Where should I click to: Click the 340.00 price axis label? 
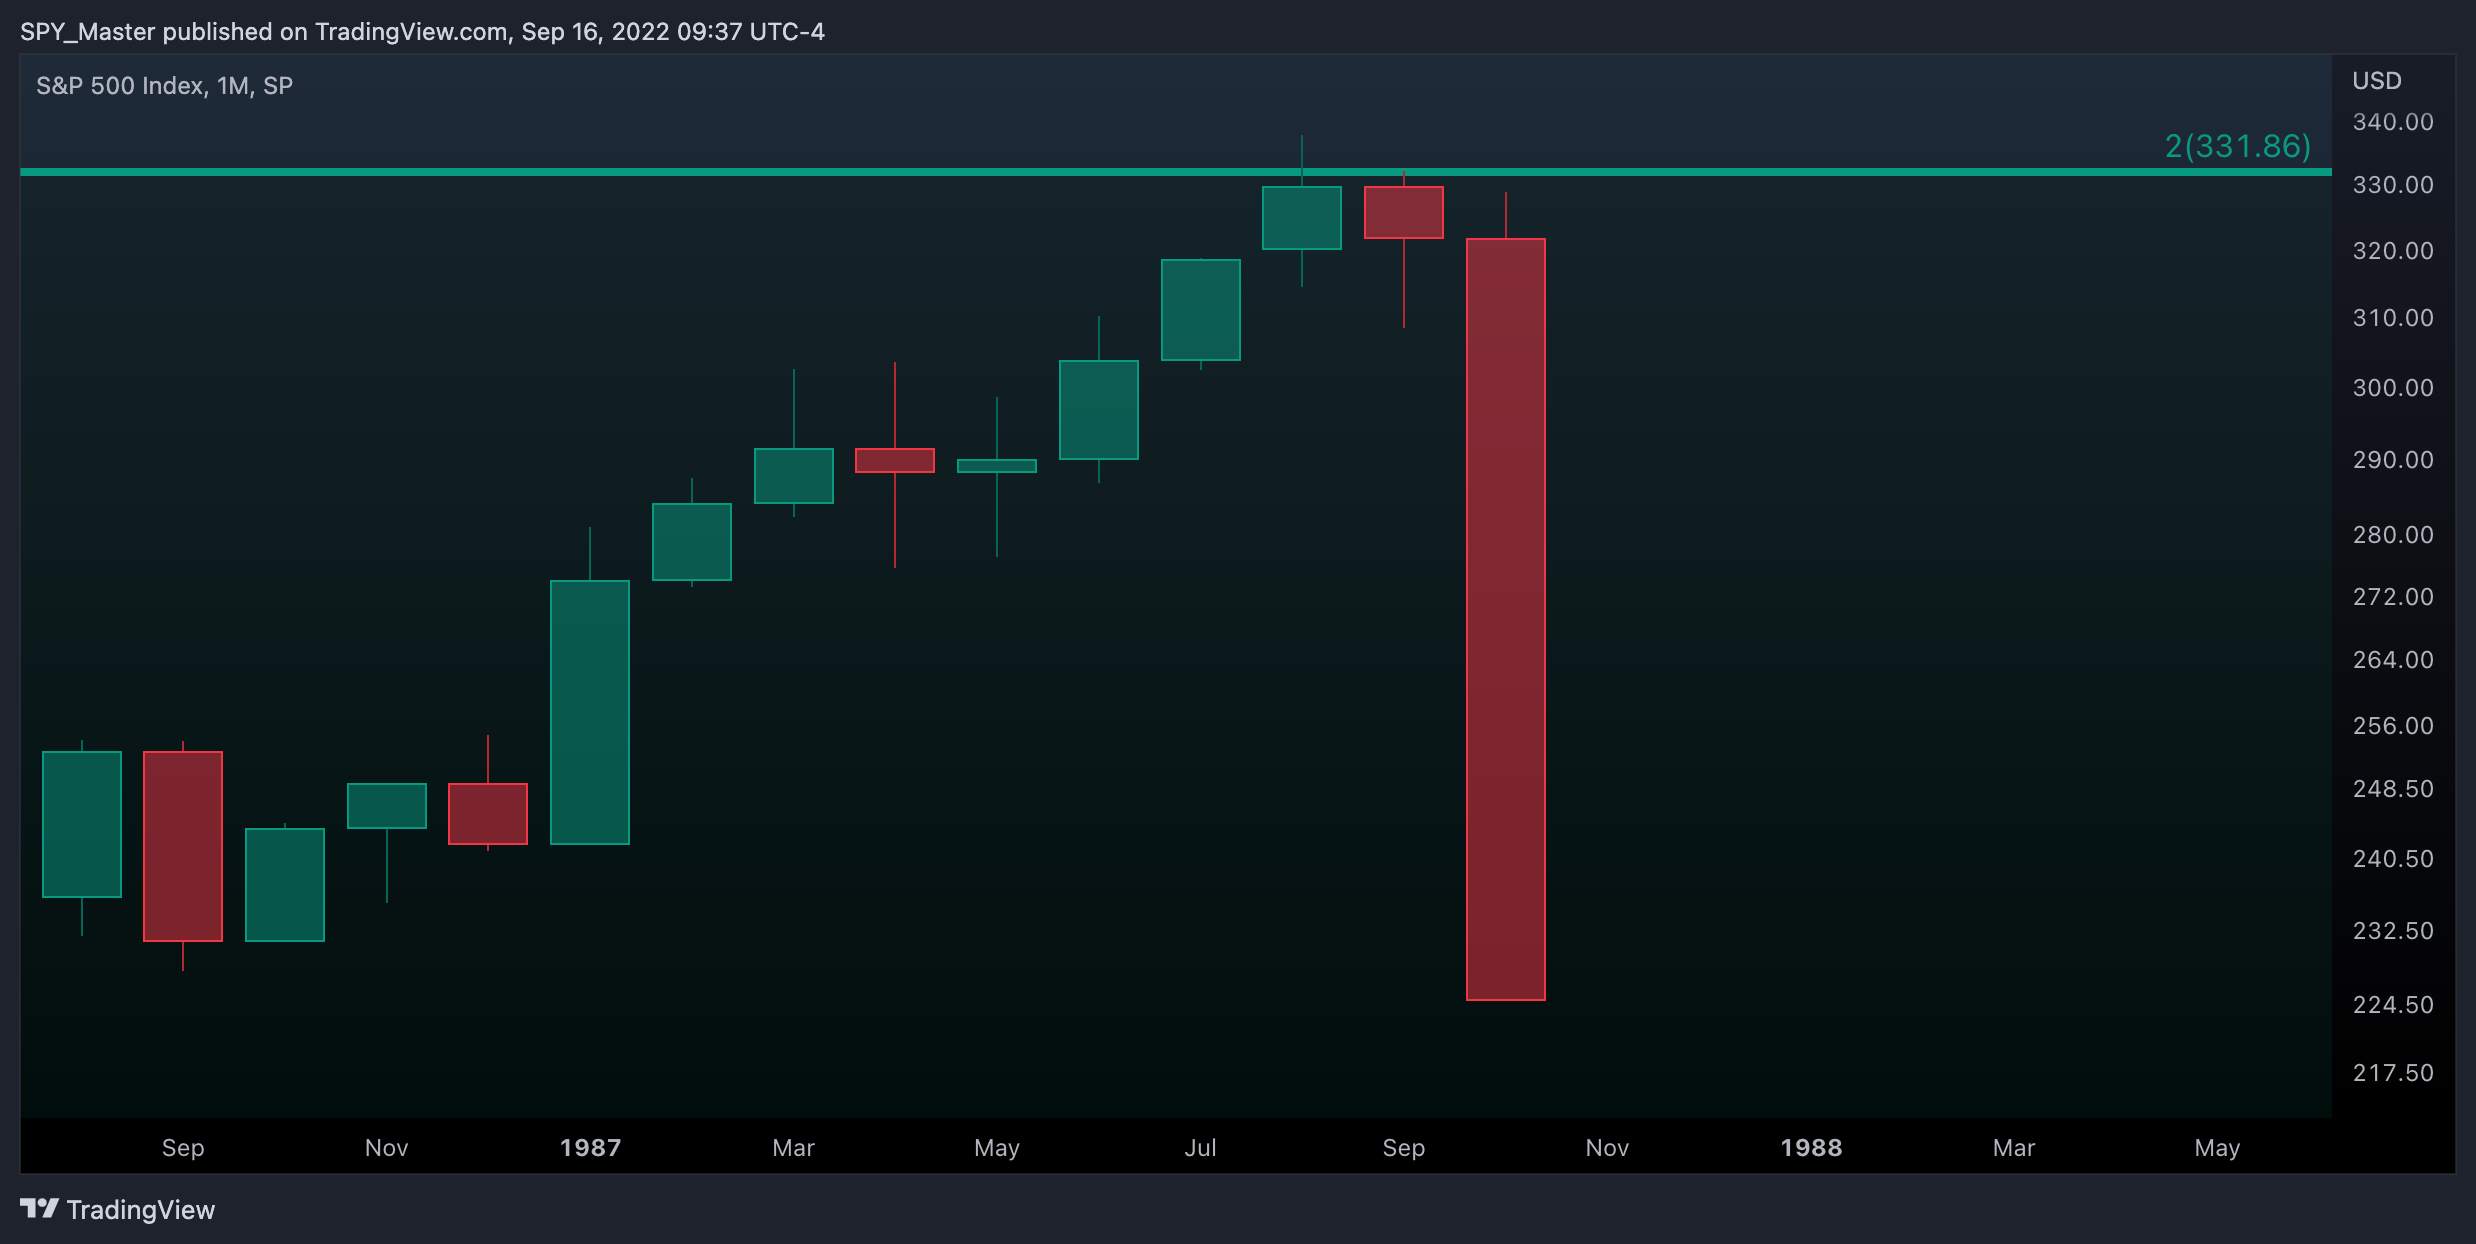pos(2393,122)
